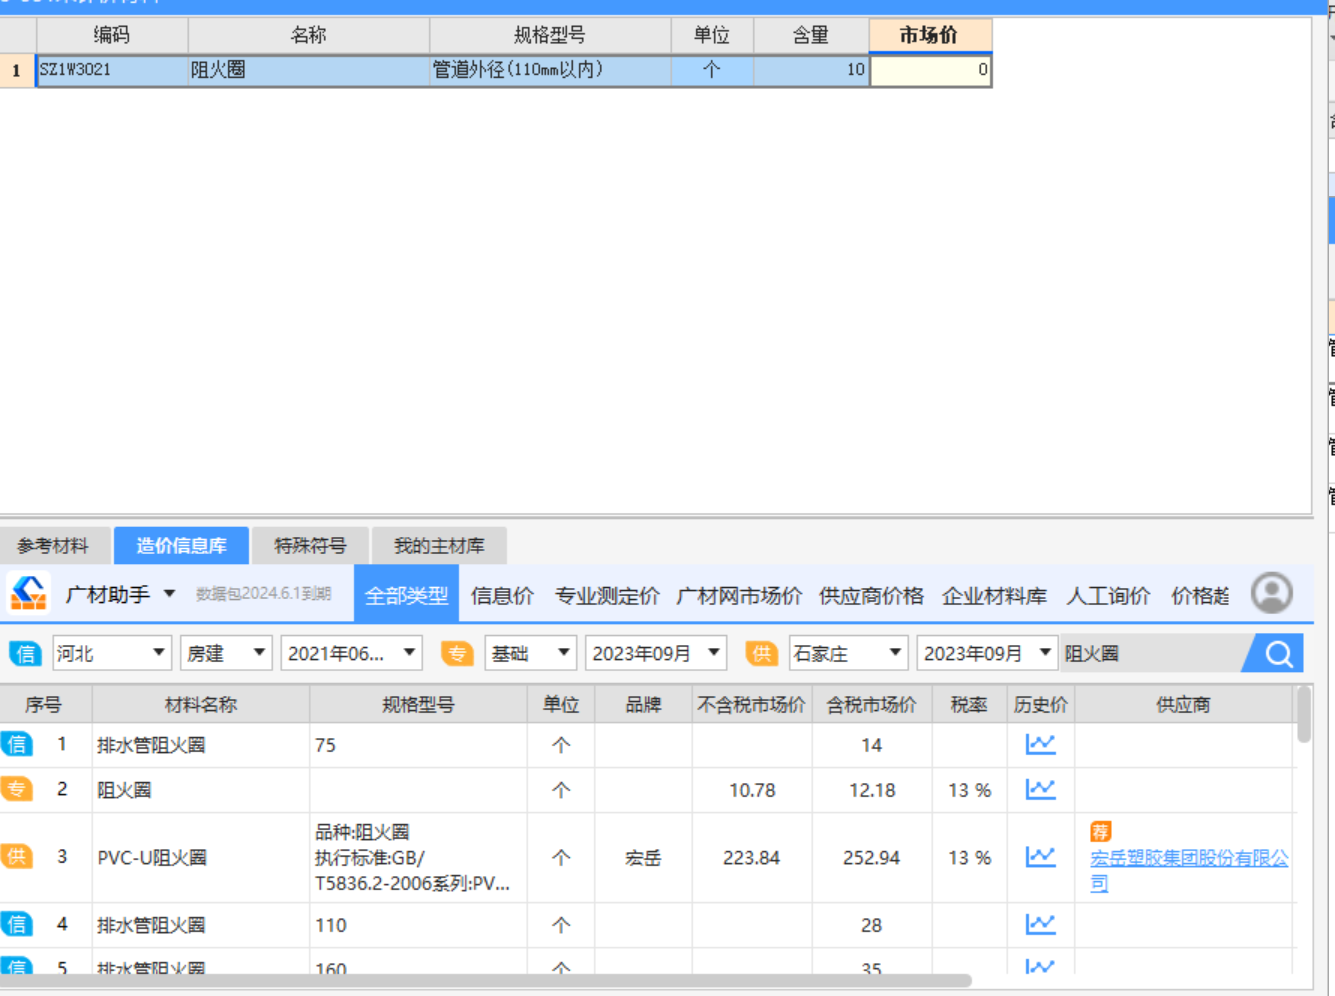1335x996 pixels.
Task: Switch to the 特殊符号 tab
Action: (x=310, y=546)
